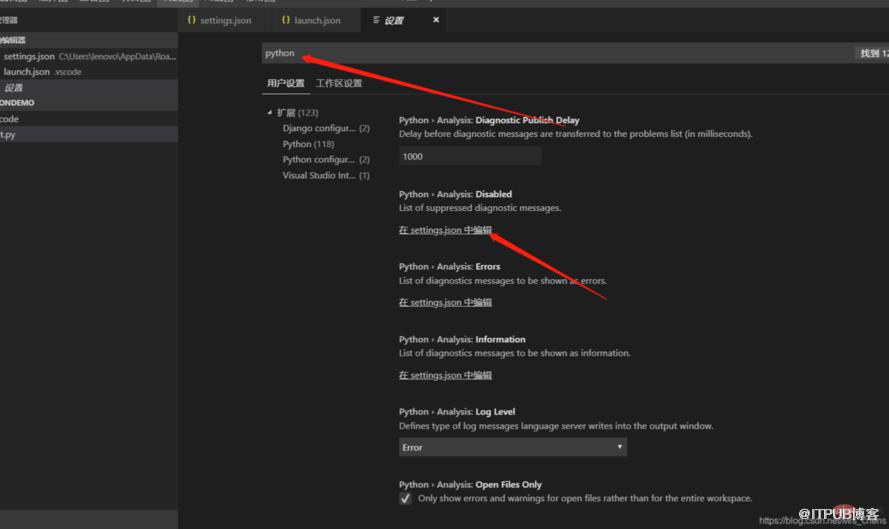Click the Python Analysis: Disabled setting title

click(455, 194)
